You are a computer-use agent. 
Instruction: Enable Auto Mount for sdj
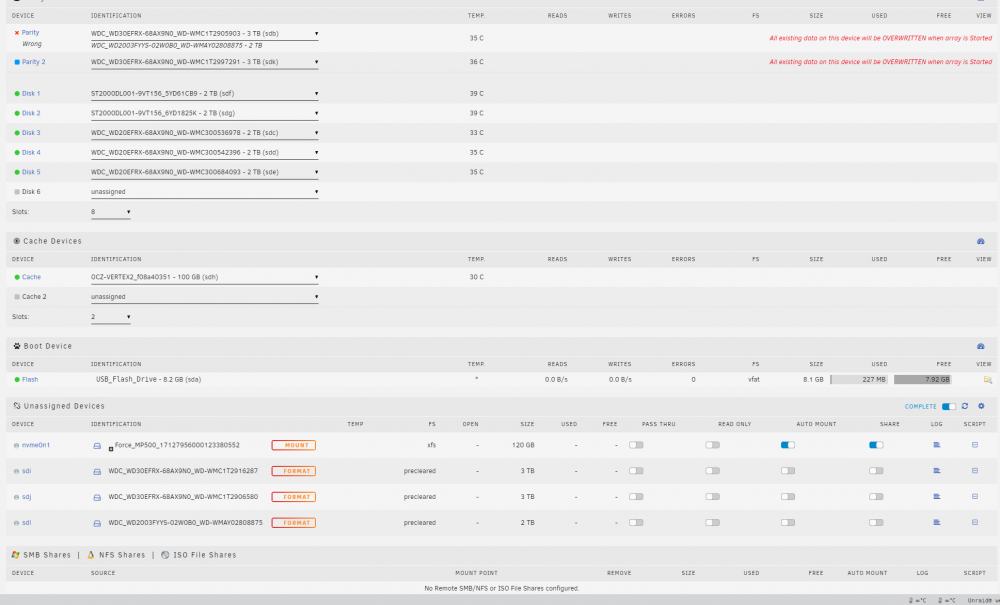[788, 497]
